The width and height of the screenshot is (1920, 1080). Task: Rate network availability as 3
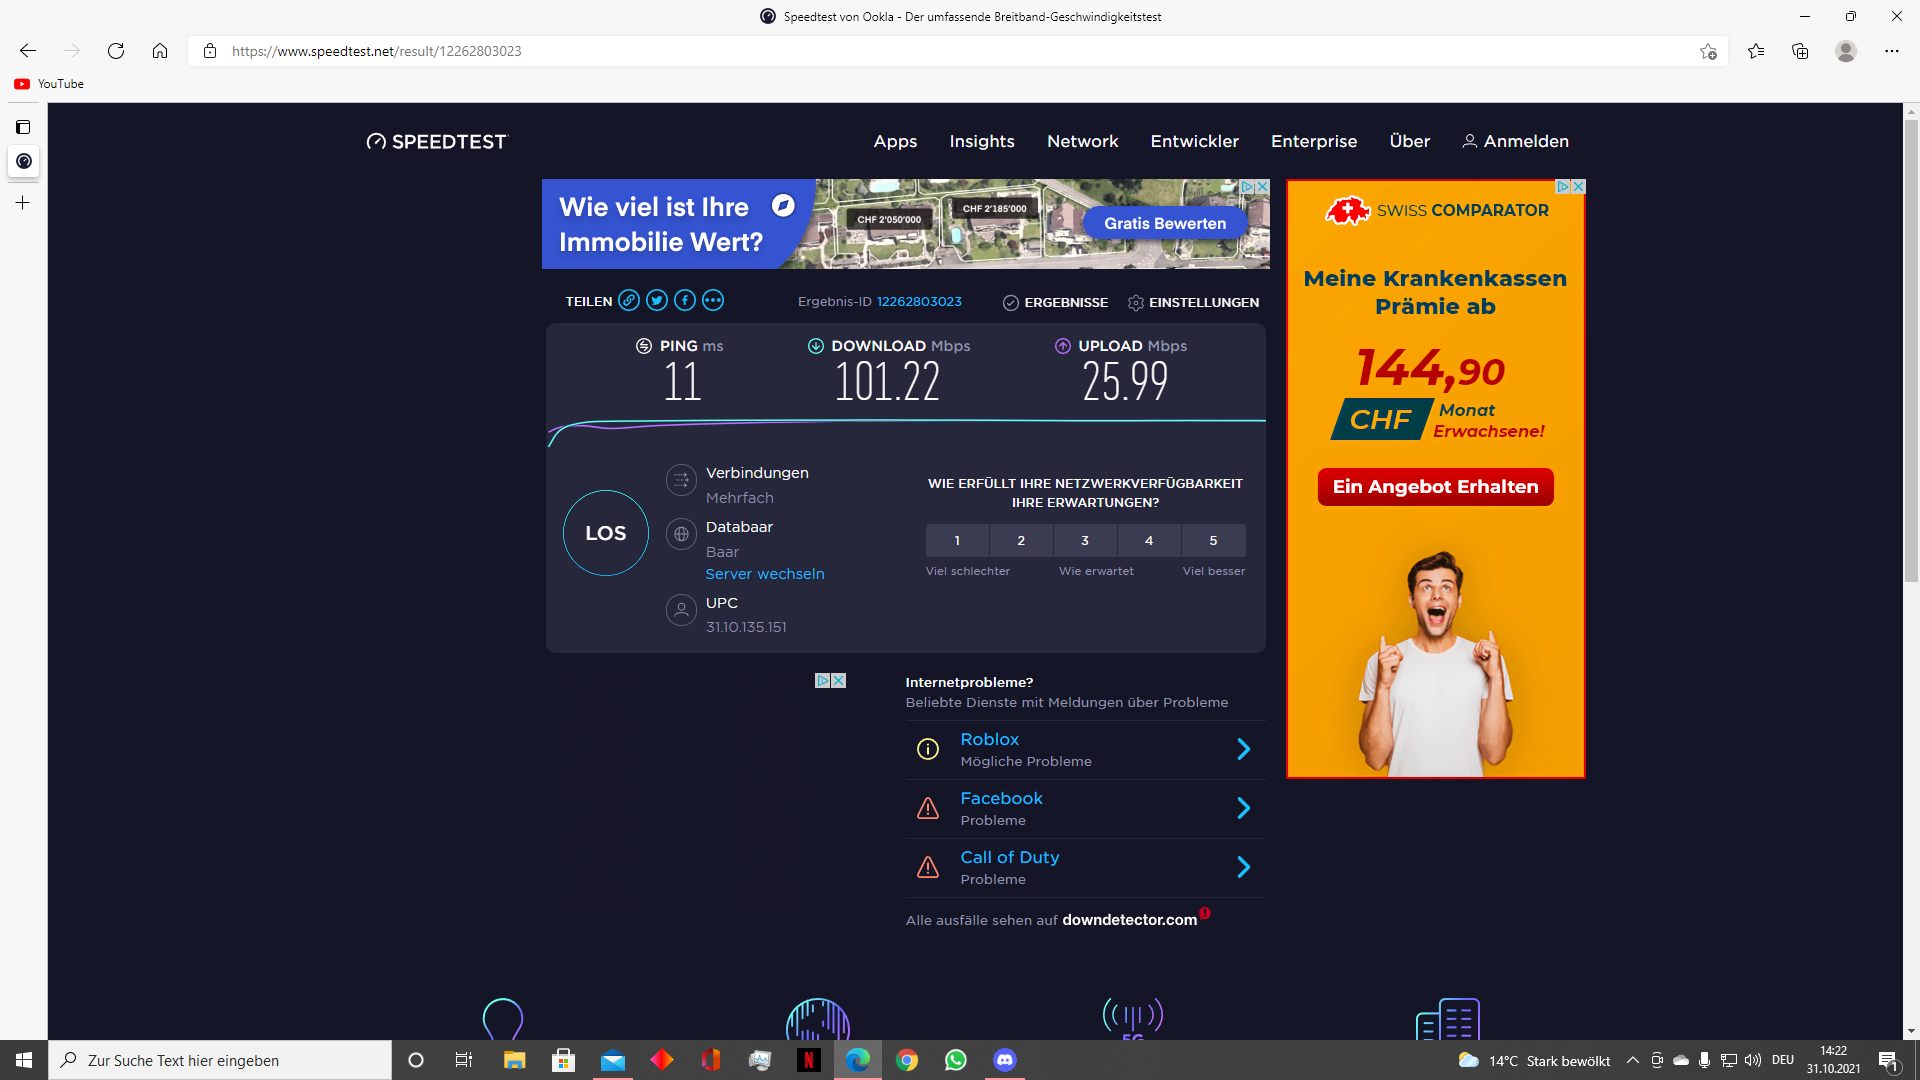[x=1085, y=541]
